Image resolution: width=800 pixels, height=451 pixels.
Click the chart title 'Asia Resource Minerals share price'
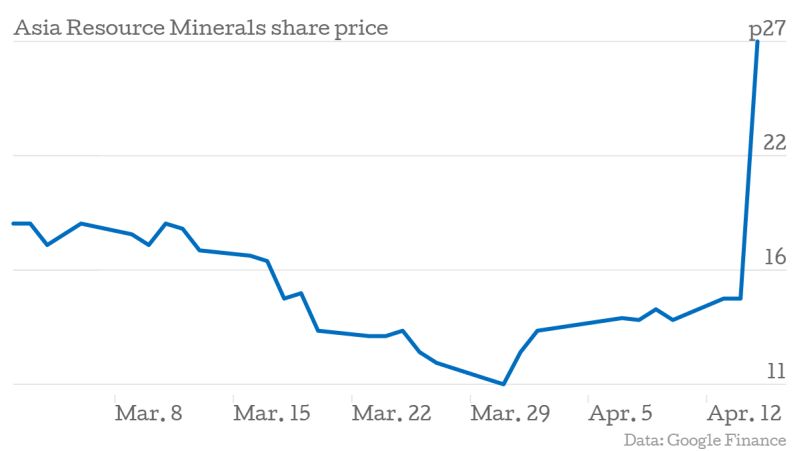tap(200, 28)
